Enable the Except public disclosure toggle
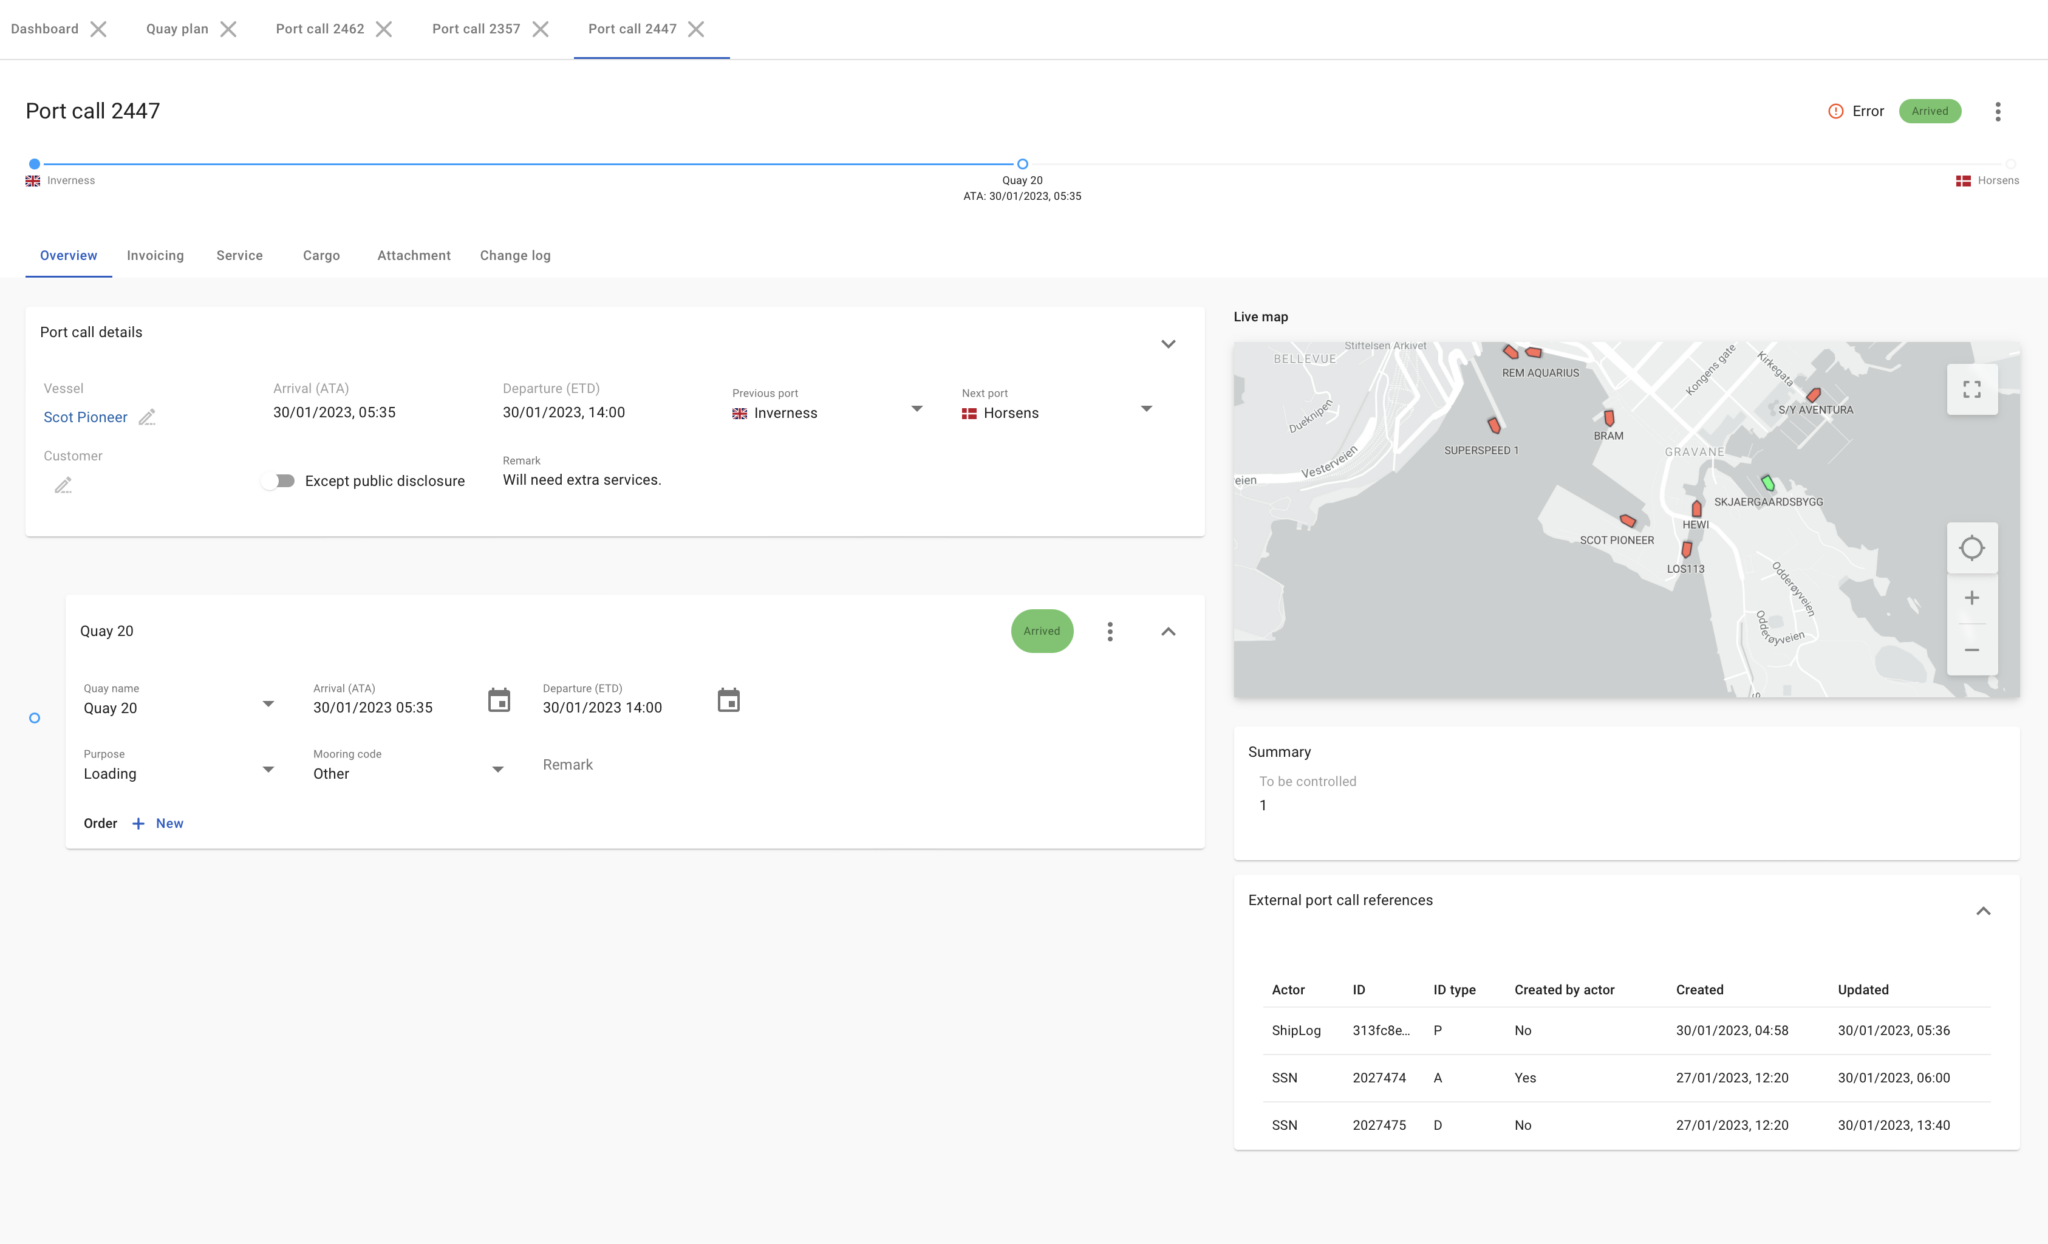Viewport: 2048px width, 1244px height. (278, 480)
